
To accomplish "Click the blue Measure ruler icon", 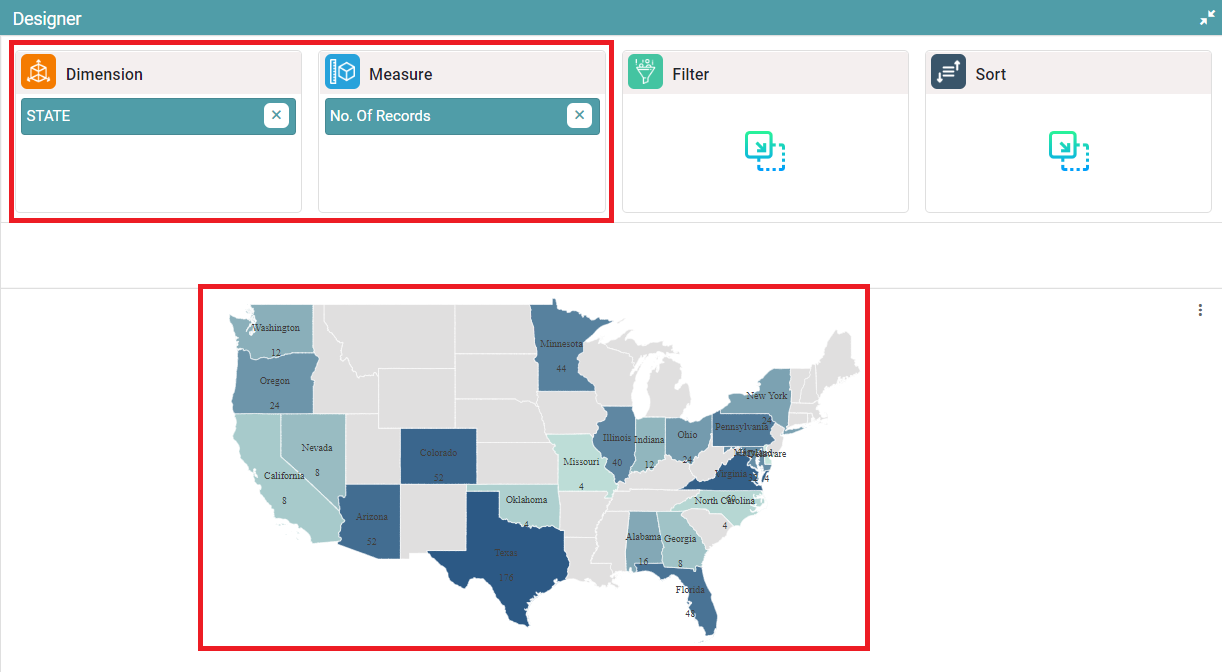I will pyautogui.click(x=342, y=73).
